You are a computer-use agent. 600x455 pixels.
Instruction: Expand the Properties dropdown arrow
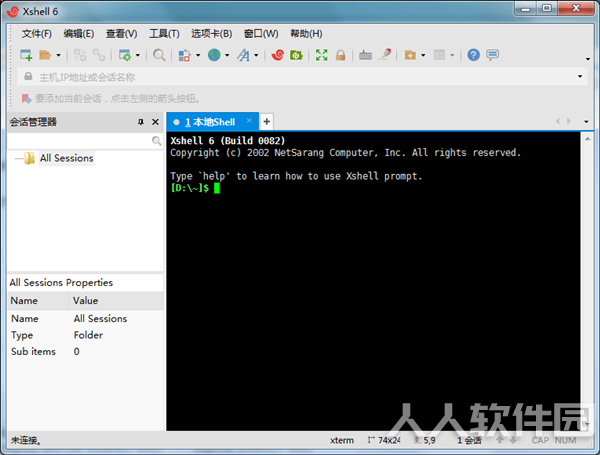pos(138,55)
